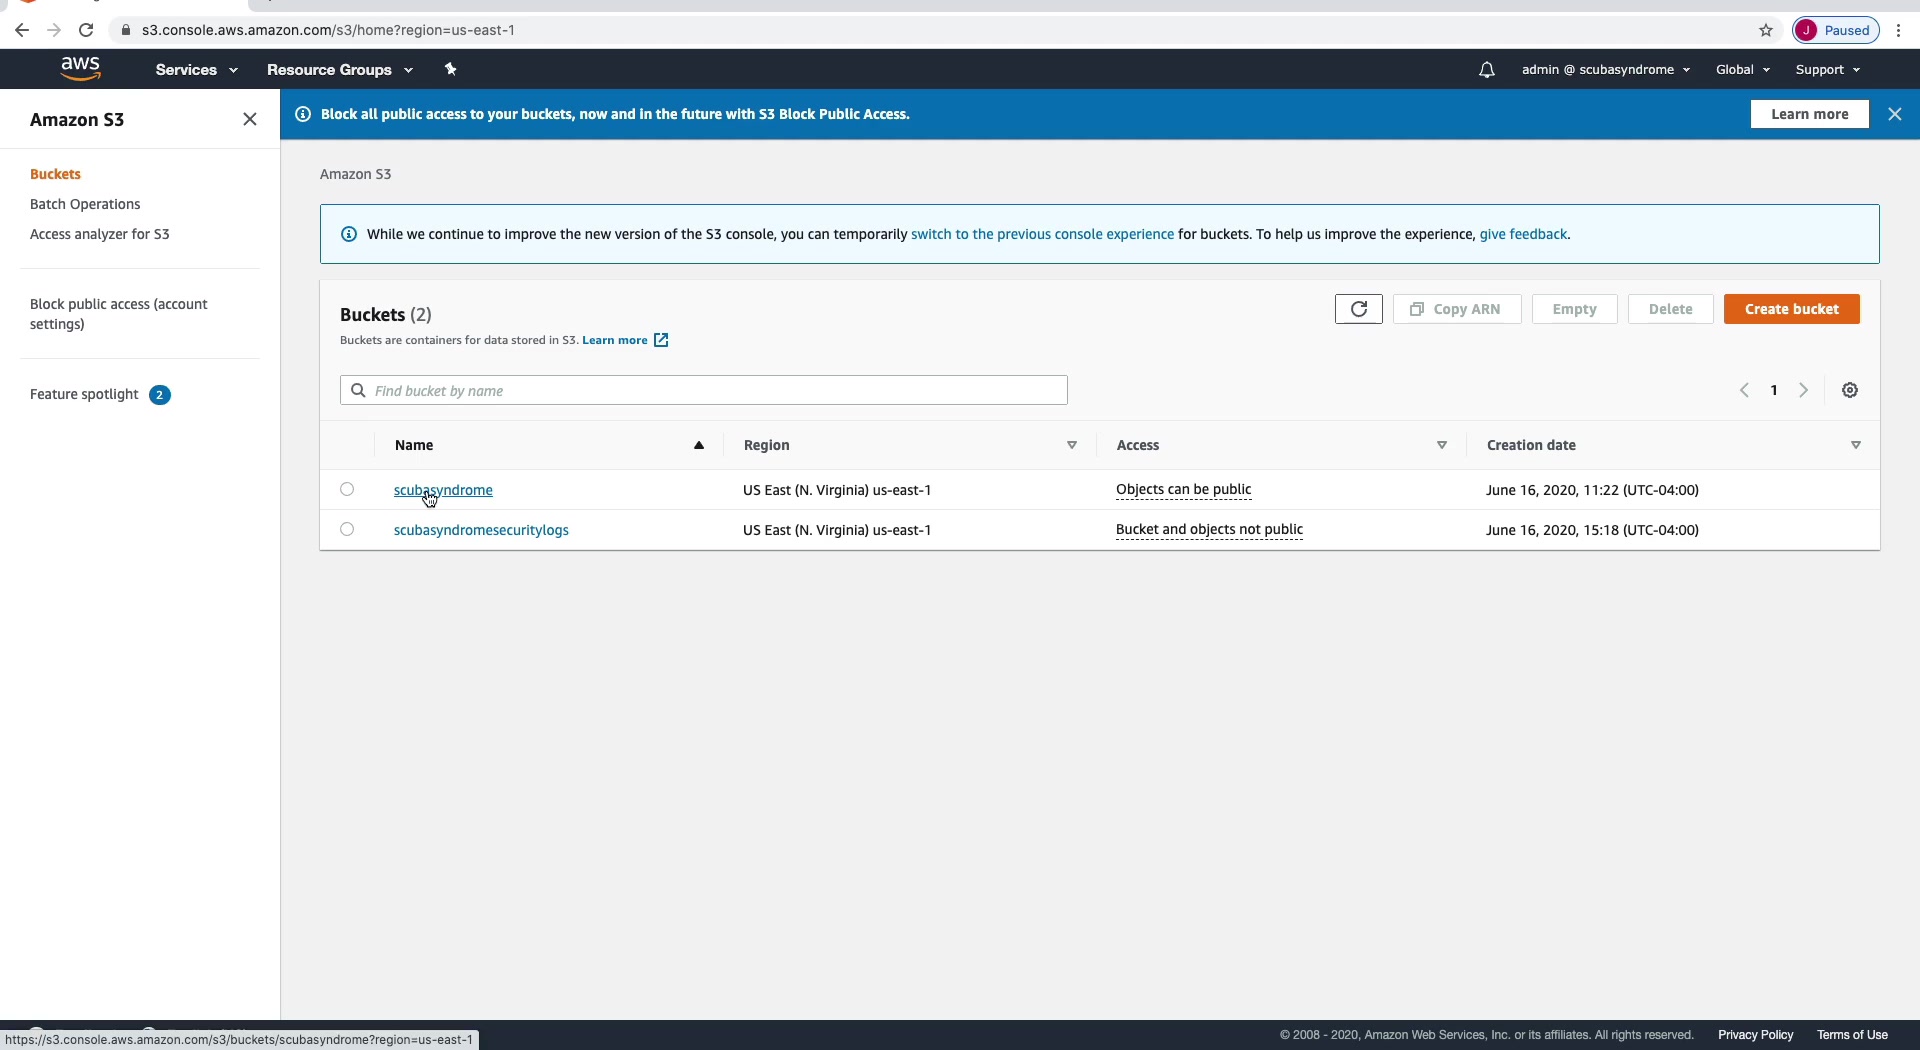Click the scubasyndromesecuritylogs row's region cell
The image size is (1920, 1050).
tap(837, 530)
